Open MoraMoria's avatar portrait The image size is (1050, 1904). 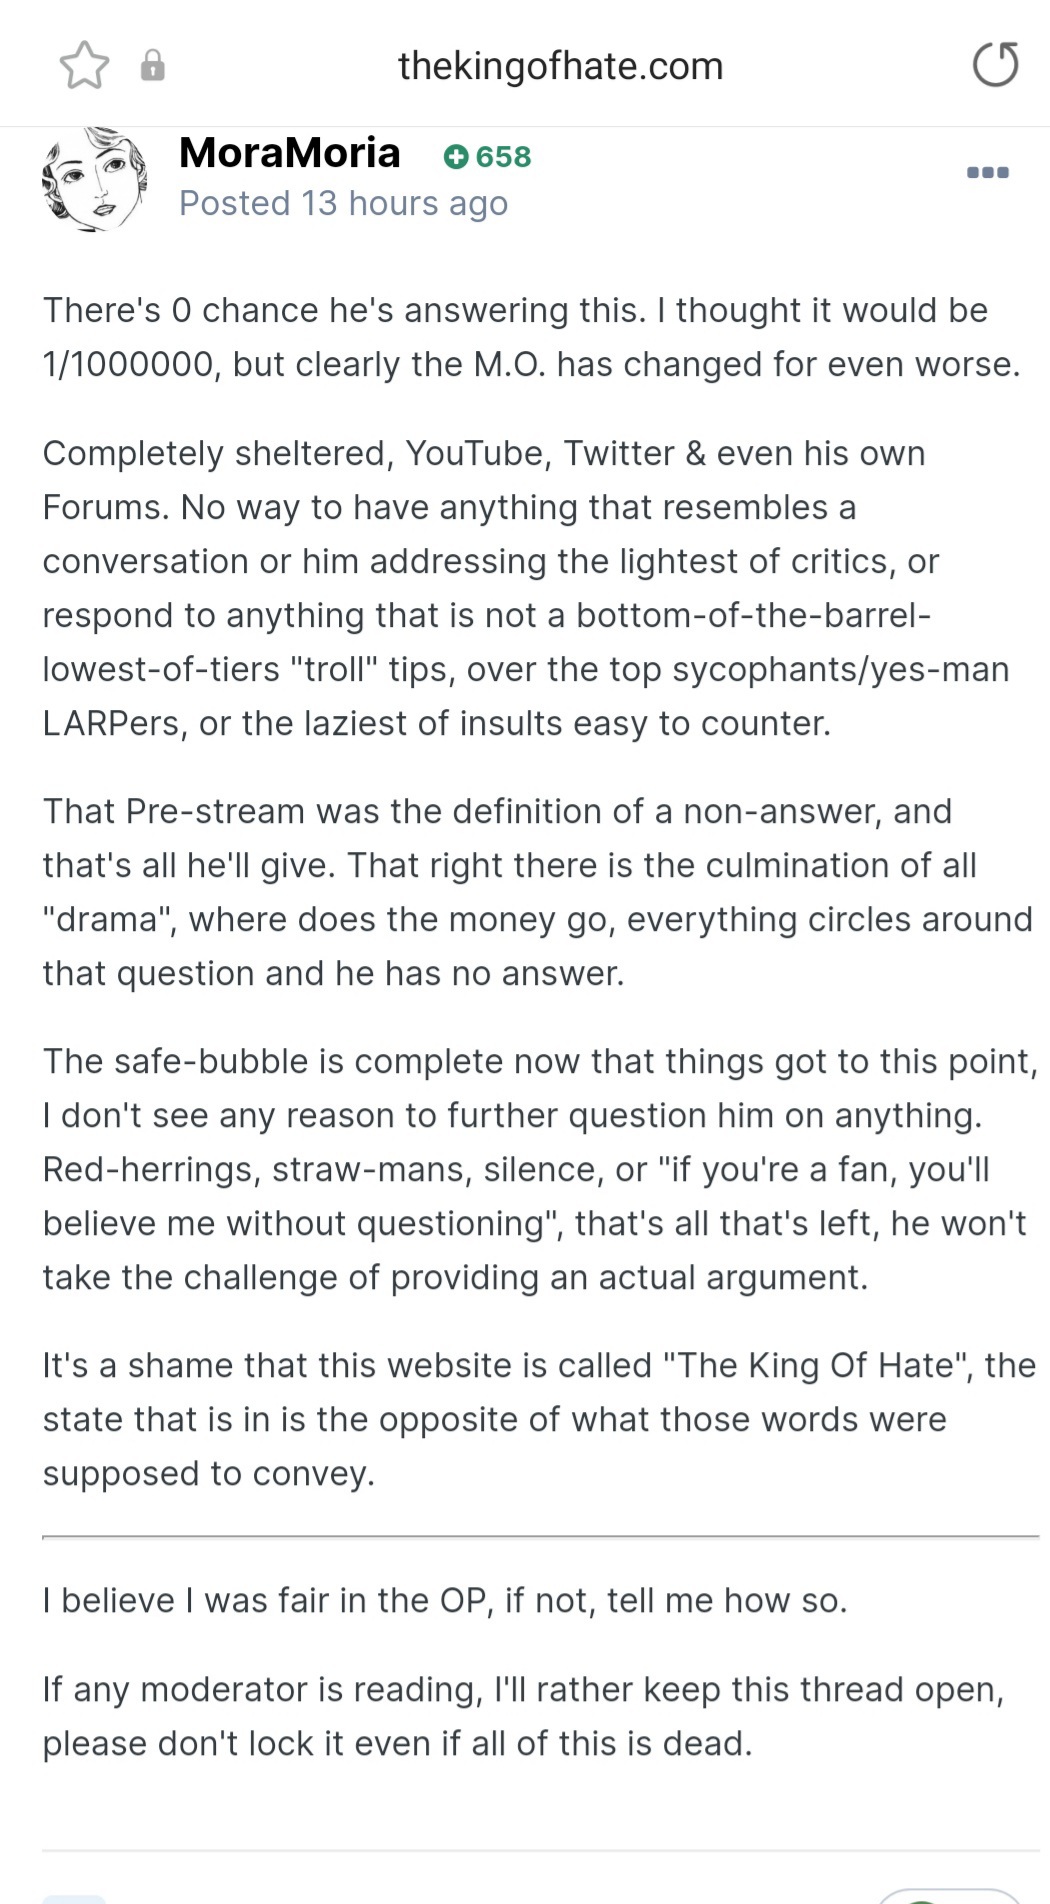pos(95,180)
